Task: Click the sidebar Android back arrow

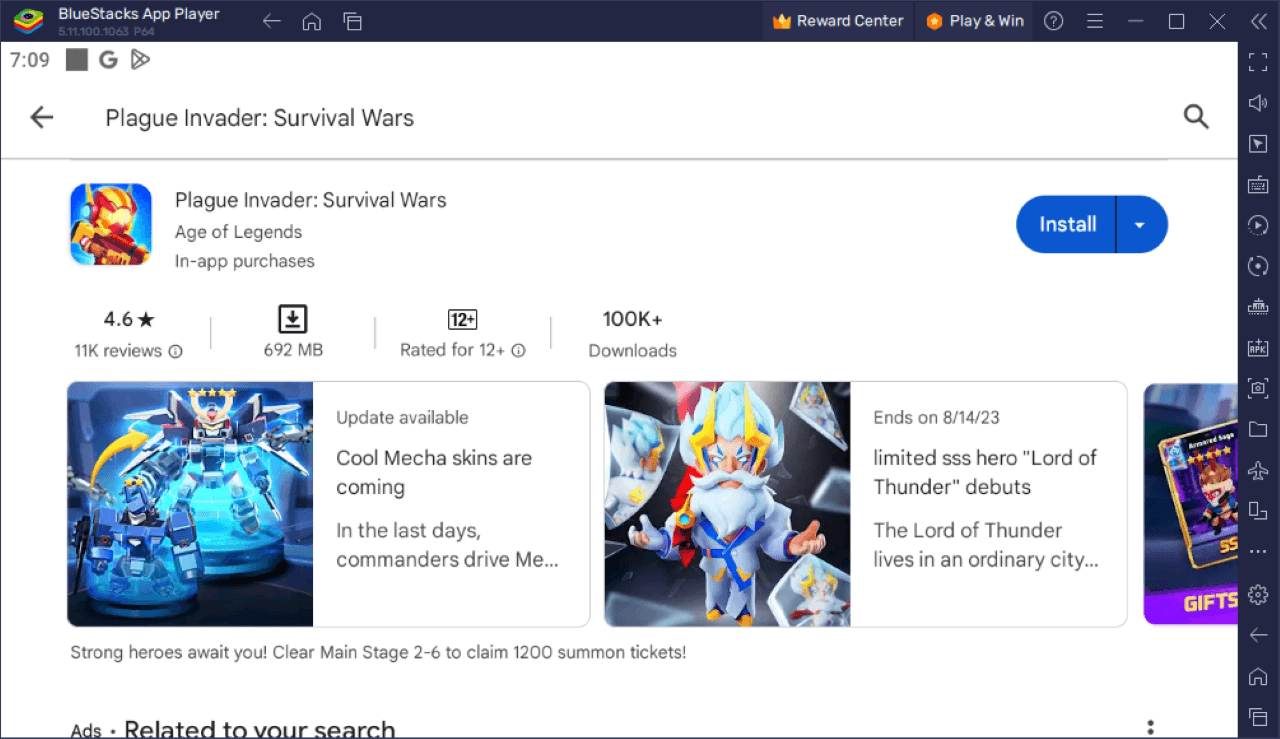Action: coord(1258,635)
